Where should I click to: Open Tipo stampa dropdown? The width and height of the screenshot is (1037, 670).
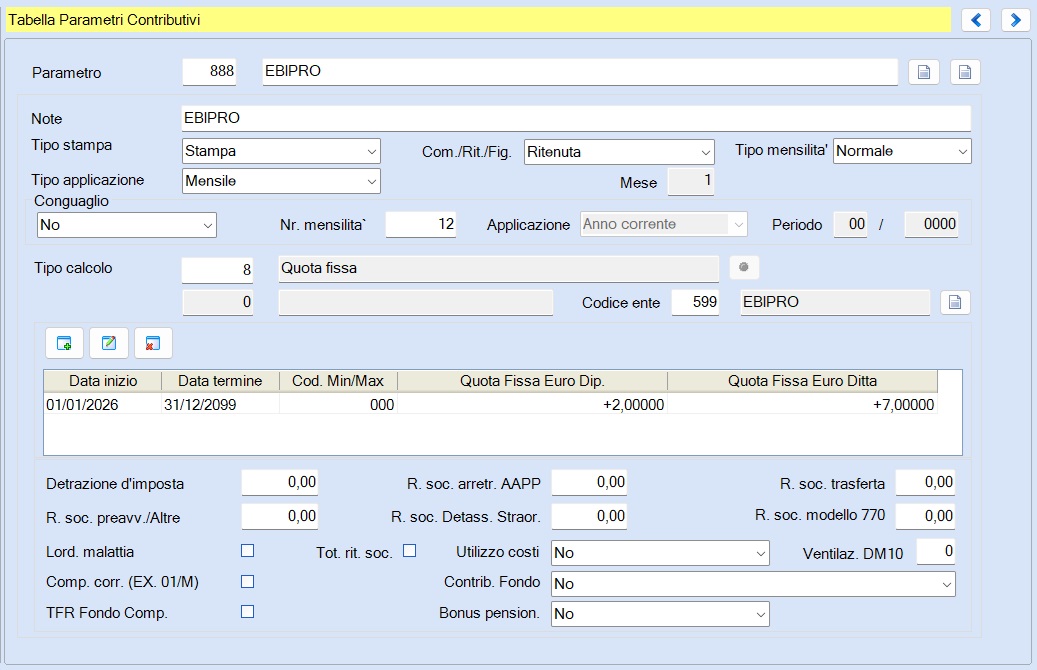[281, 151]
